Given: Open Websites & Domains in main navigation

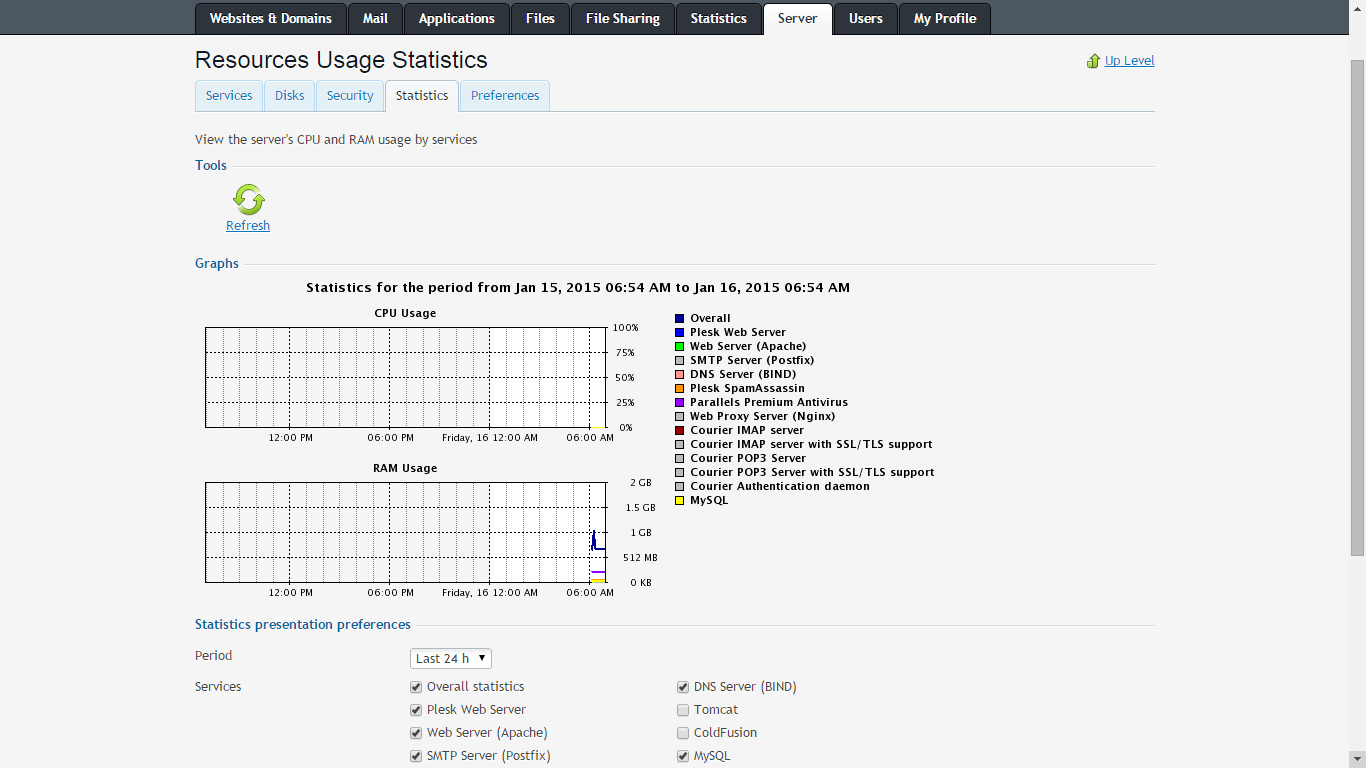Looking at the screenshot, I should [270, 19].
